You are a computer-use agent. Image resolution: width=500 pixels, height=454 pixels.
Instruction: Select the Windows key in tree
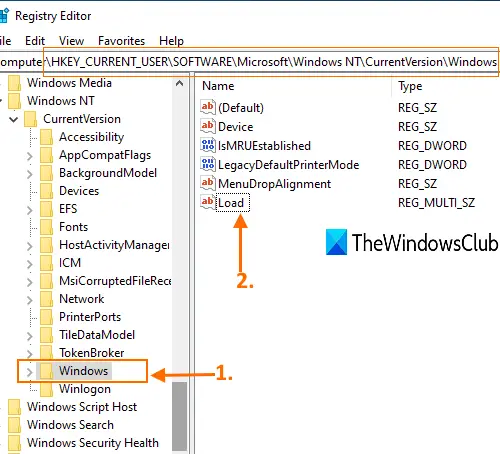[x=83, y=371]
